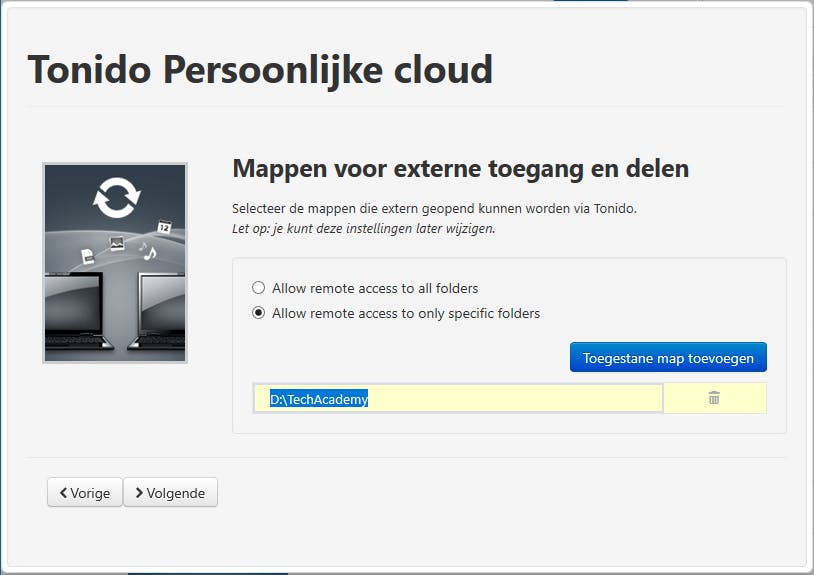Click the 'Let op' settings note text

363,228
